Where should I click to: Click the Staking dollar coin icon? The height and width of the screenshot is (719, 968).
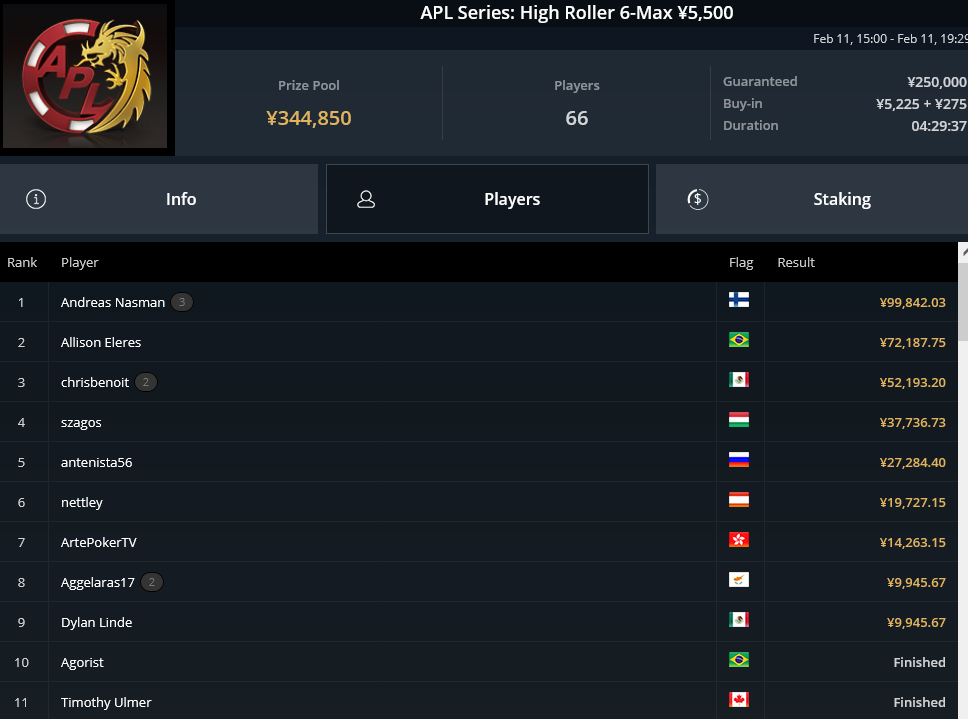[698, 199]
